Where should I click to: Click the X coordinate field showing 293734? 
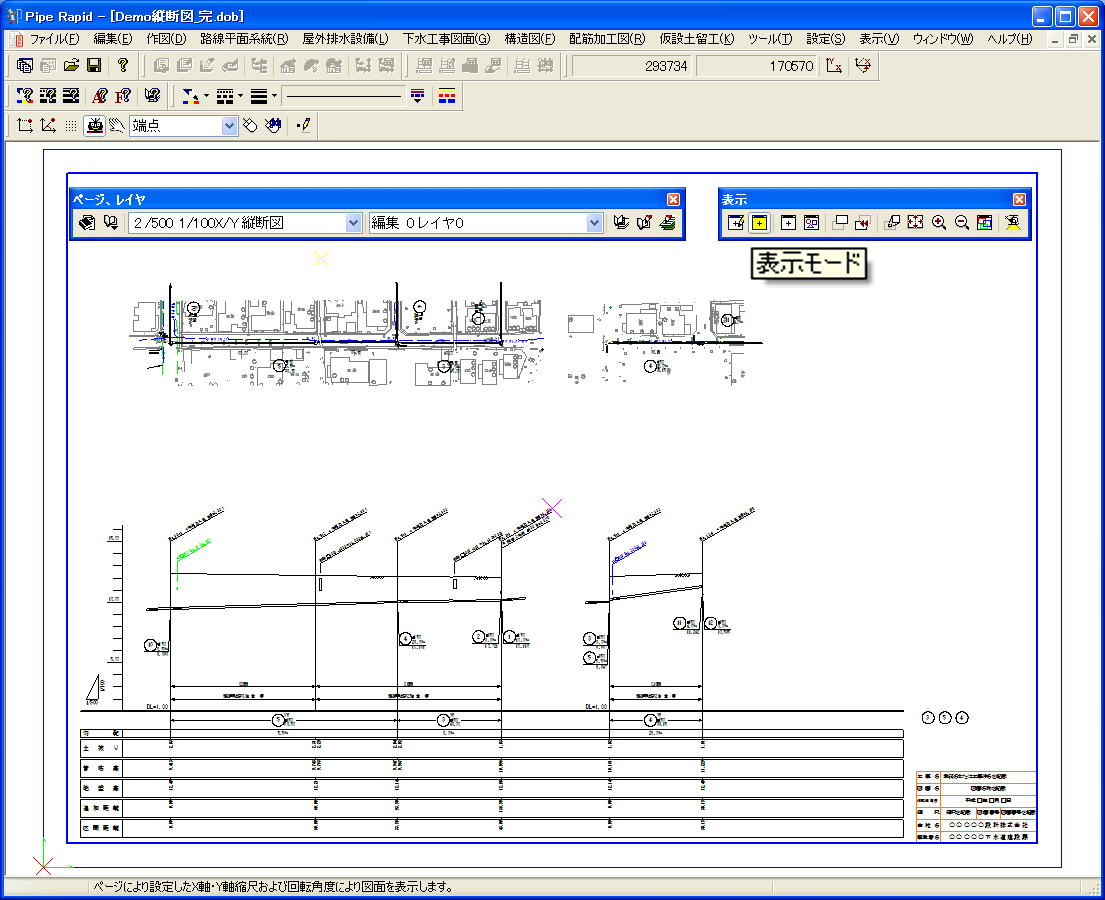632,66
